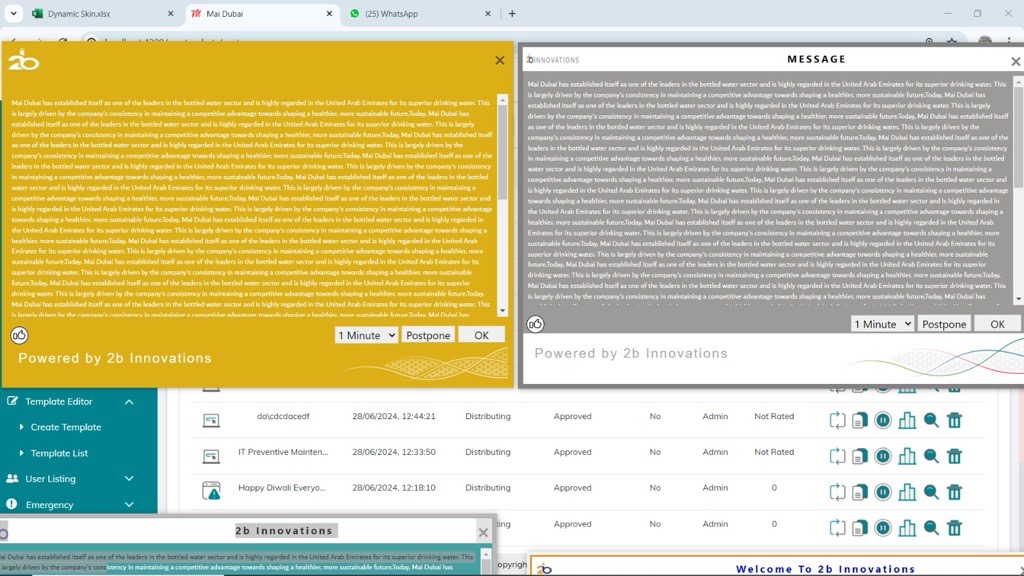Click the Emergency exclamation icon in sidebar
This screenshot has height=576, width=1024.
click(x=12, y=504)
